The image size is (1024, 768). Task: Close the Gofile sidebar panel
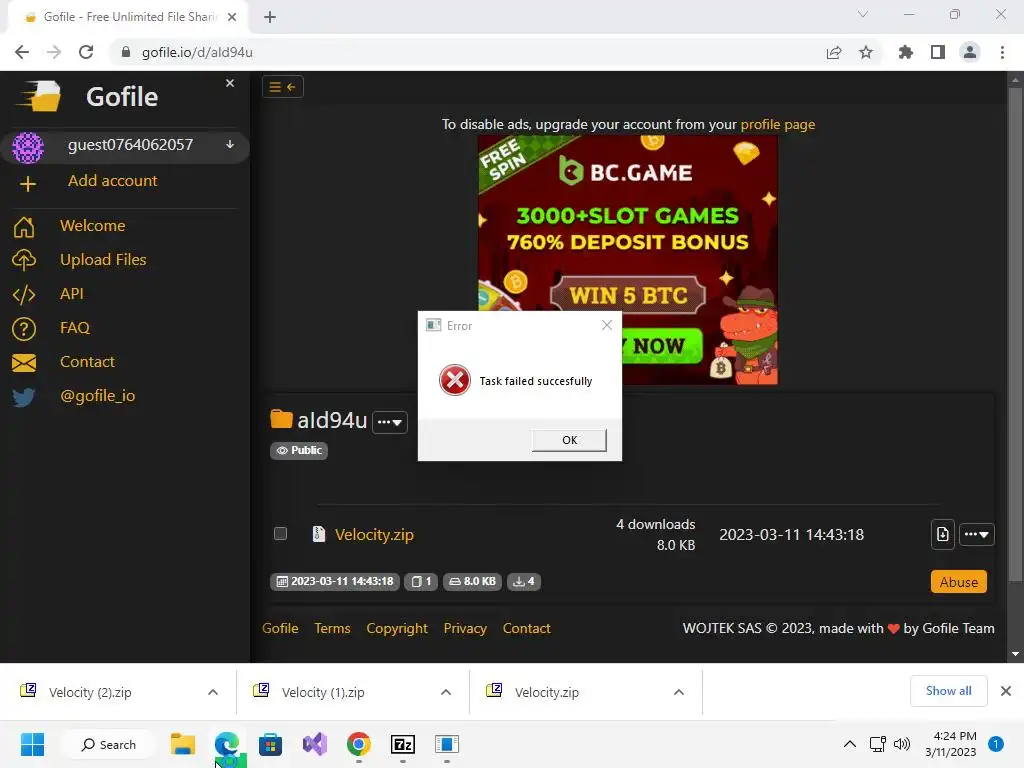click(230, 83)
